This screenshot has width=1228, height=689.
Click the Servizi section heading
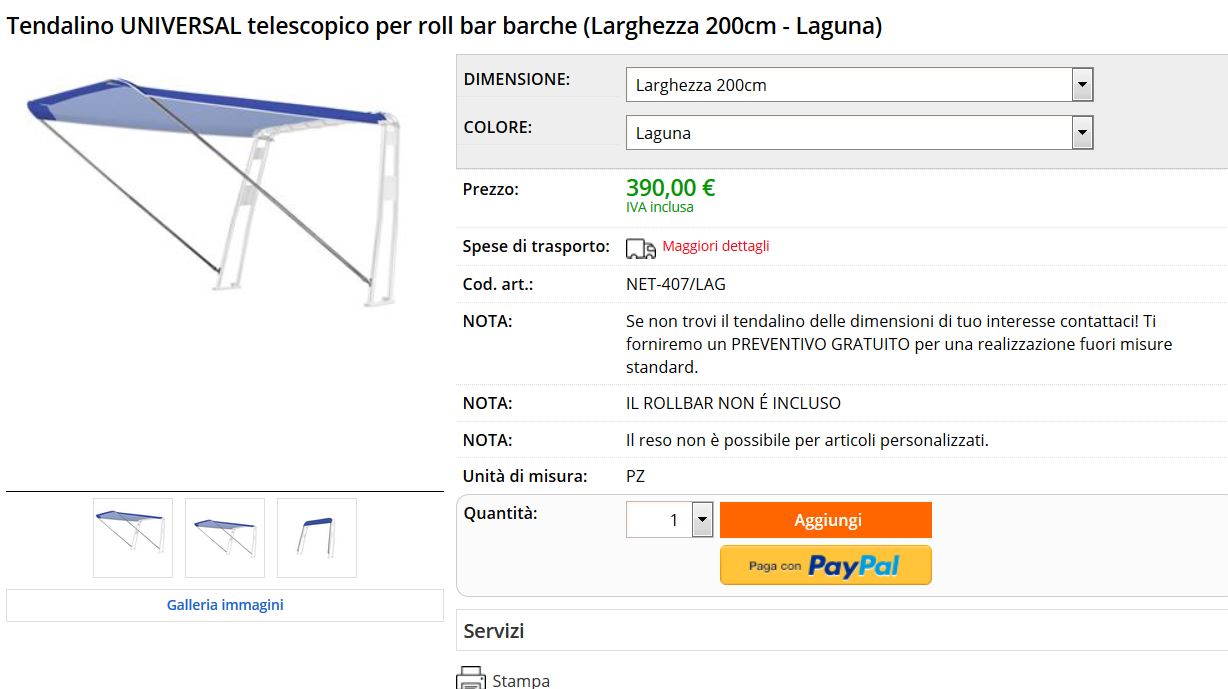tap(494, 631)
